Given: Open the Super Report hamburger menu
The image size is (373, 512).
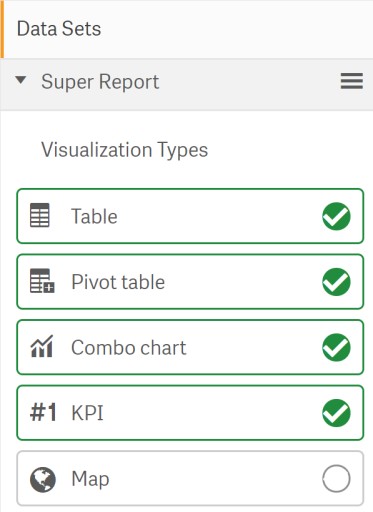Looking at the screenshot, I should pyautogui.click(x=352, y=81).
